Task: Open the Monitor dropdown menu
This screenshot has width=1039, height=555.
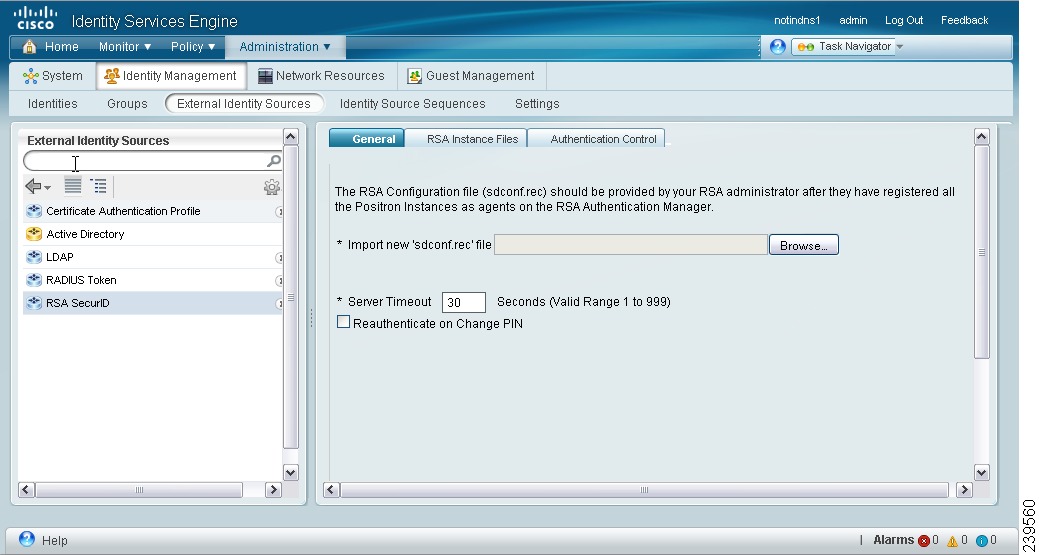Action: pos(125,46)
